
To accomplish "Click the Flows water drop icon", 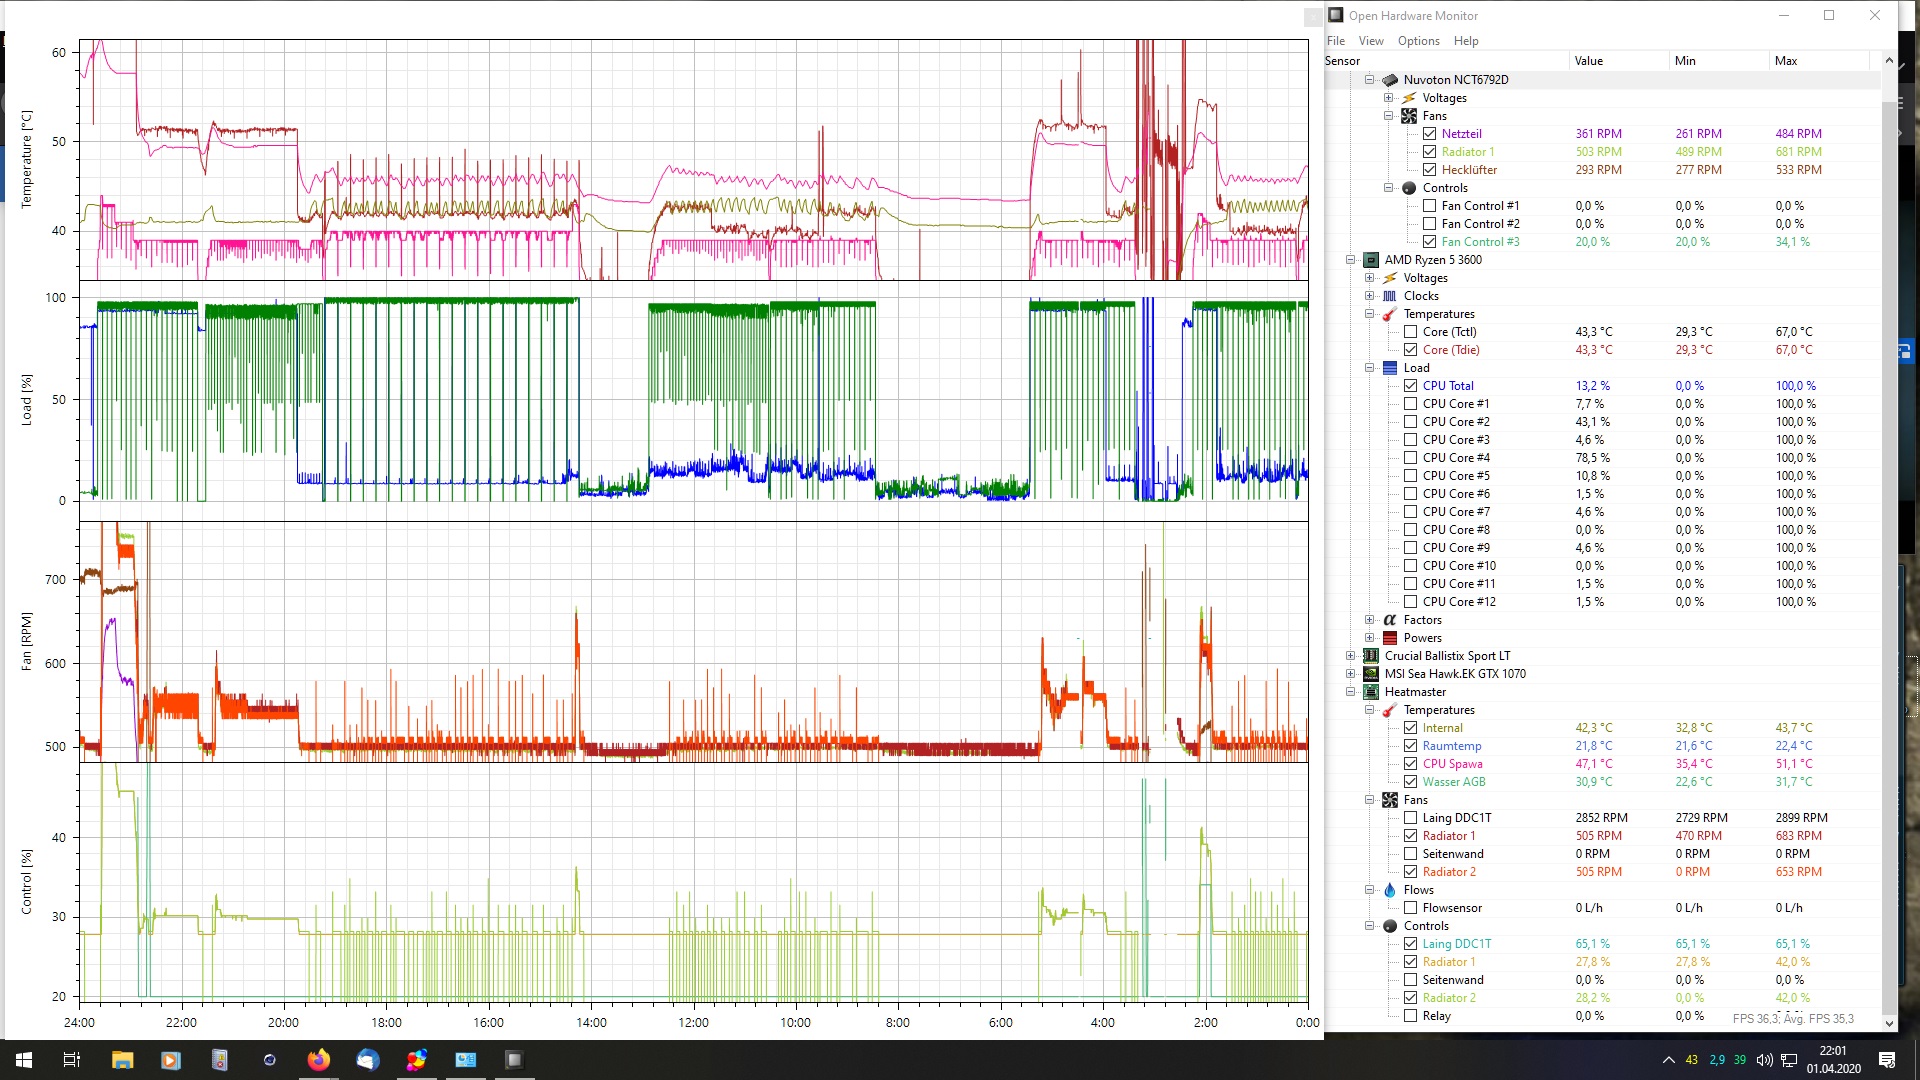I will 1390,890.
